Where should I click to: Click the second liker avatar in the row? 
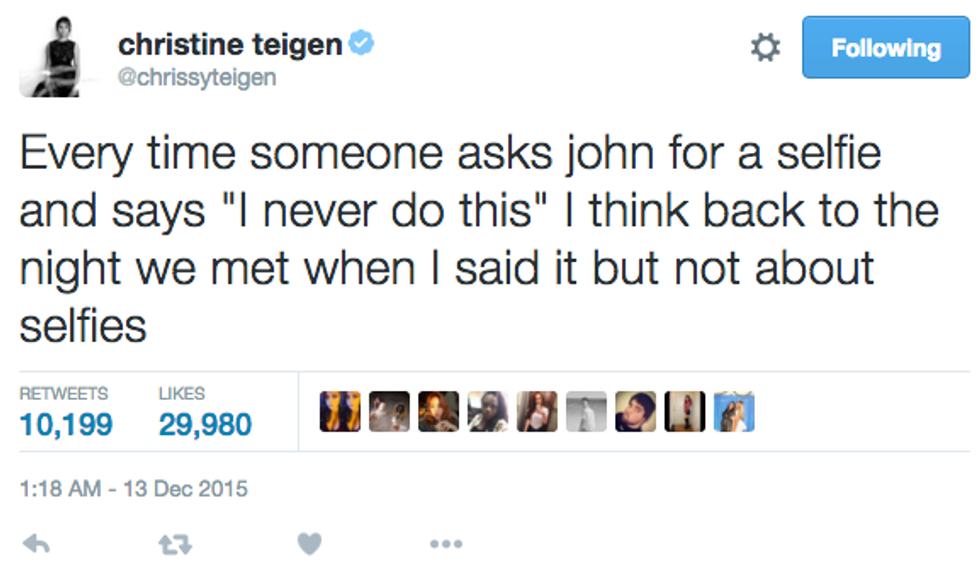[x=389, y=412]
